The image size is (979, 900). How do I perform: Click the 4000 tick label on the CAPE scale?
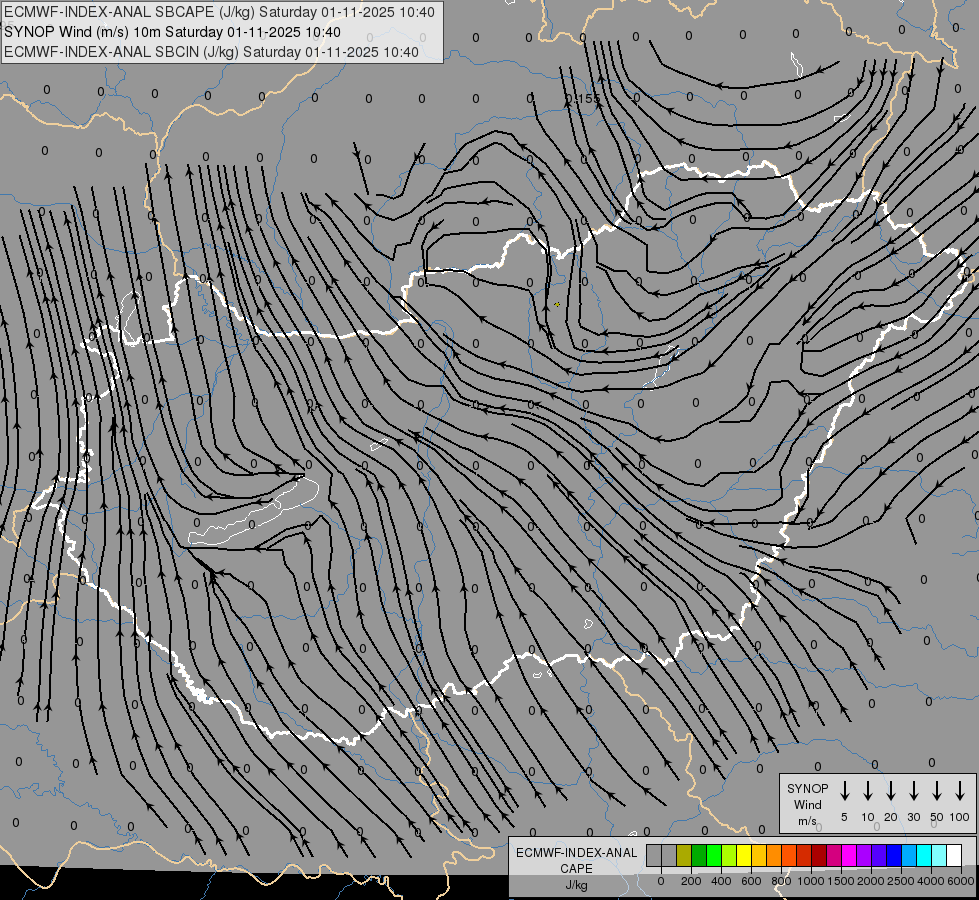pyautogui.click(x=931, y=881)
